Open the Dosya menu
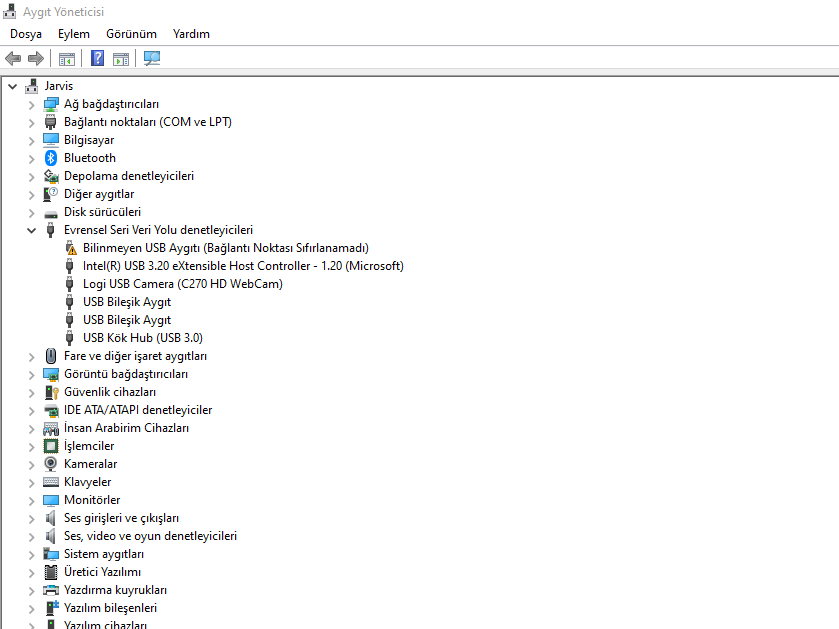Viewport: 839px width, 629px height. [26, 34]
